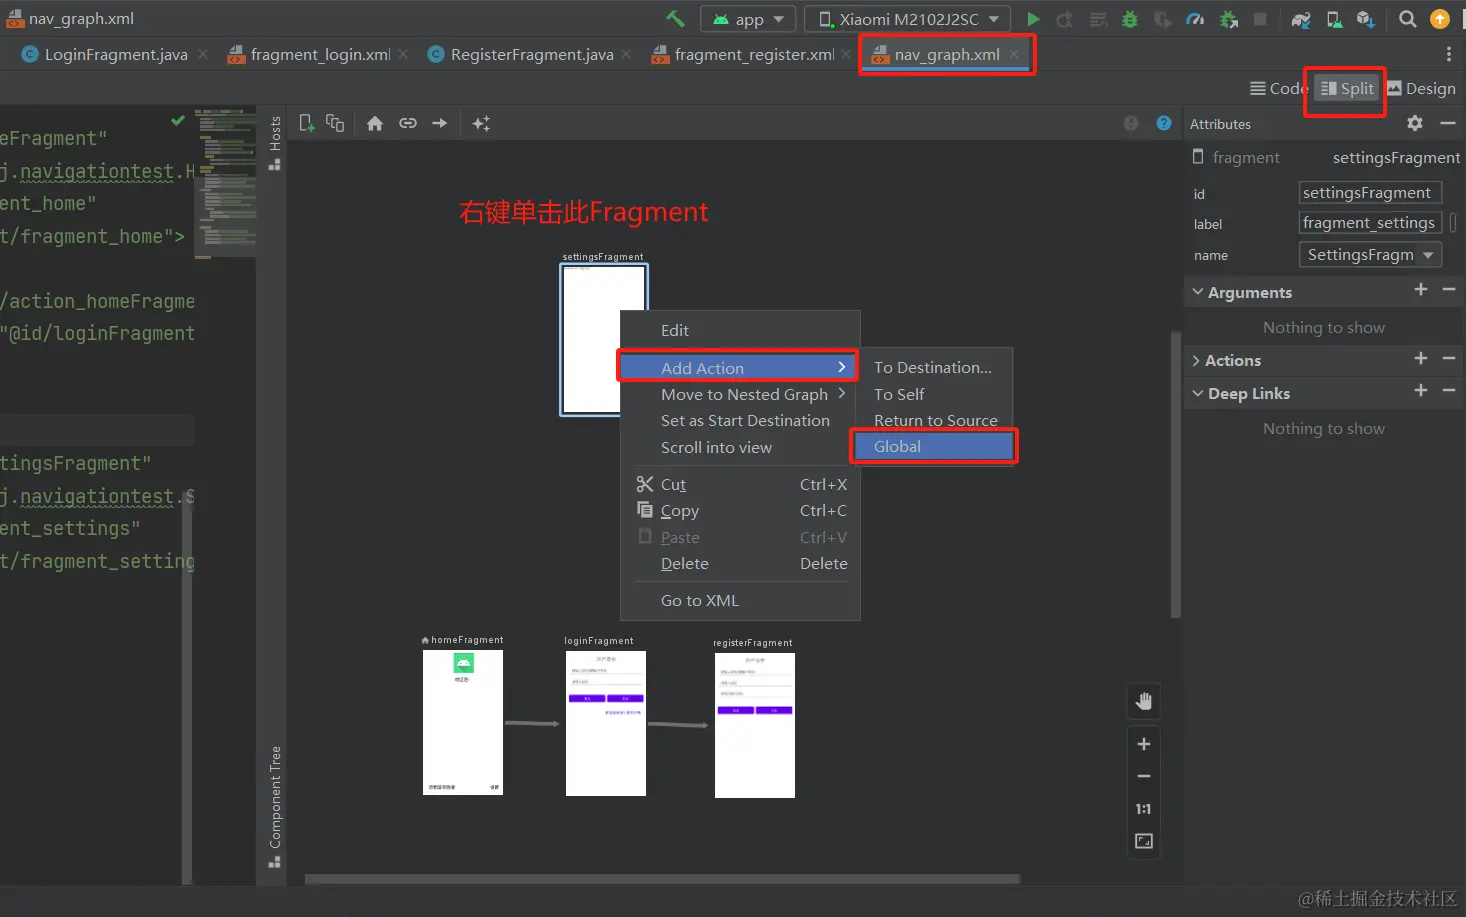Collapse the Deep Links section
This screenshot has height=917, width=1466.
coord(1198,393)
